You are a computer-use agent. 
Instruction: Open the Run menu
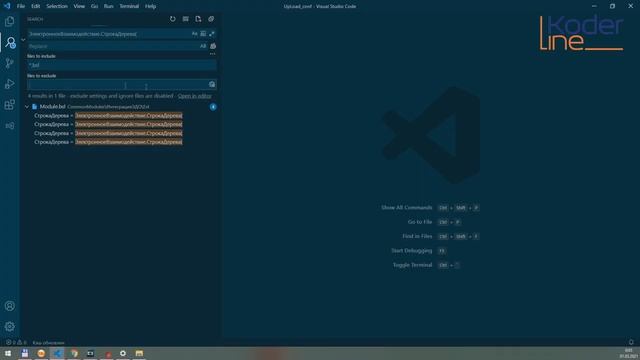(x=109, y=6)
